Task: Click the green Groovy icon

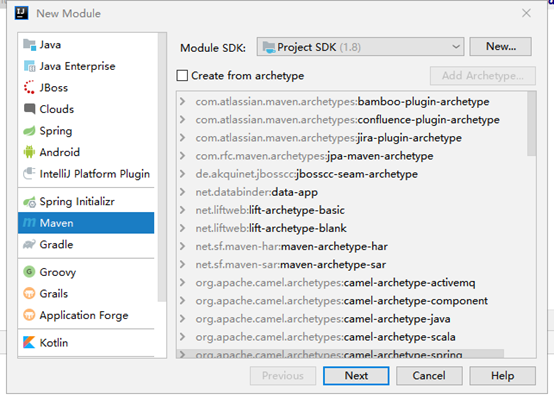Action: [29, 272]
